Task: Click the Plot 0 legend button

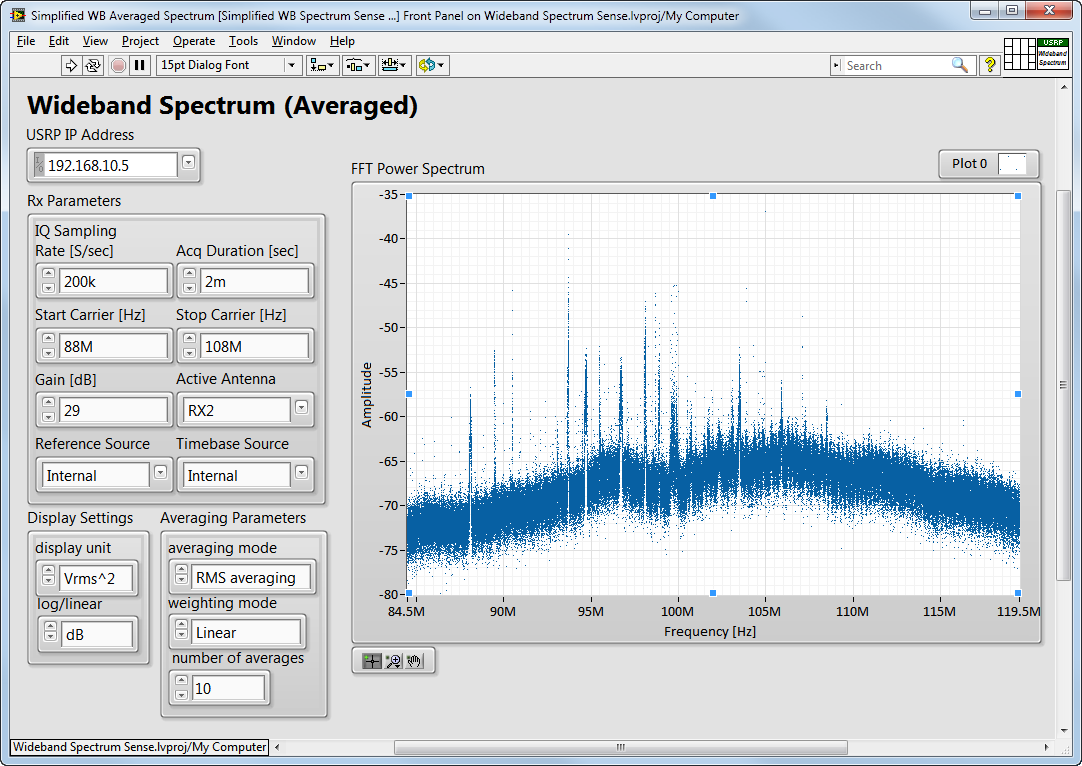Action: pos(969,164)
